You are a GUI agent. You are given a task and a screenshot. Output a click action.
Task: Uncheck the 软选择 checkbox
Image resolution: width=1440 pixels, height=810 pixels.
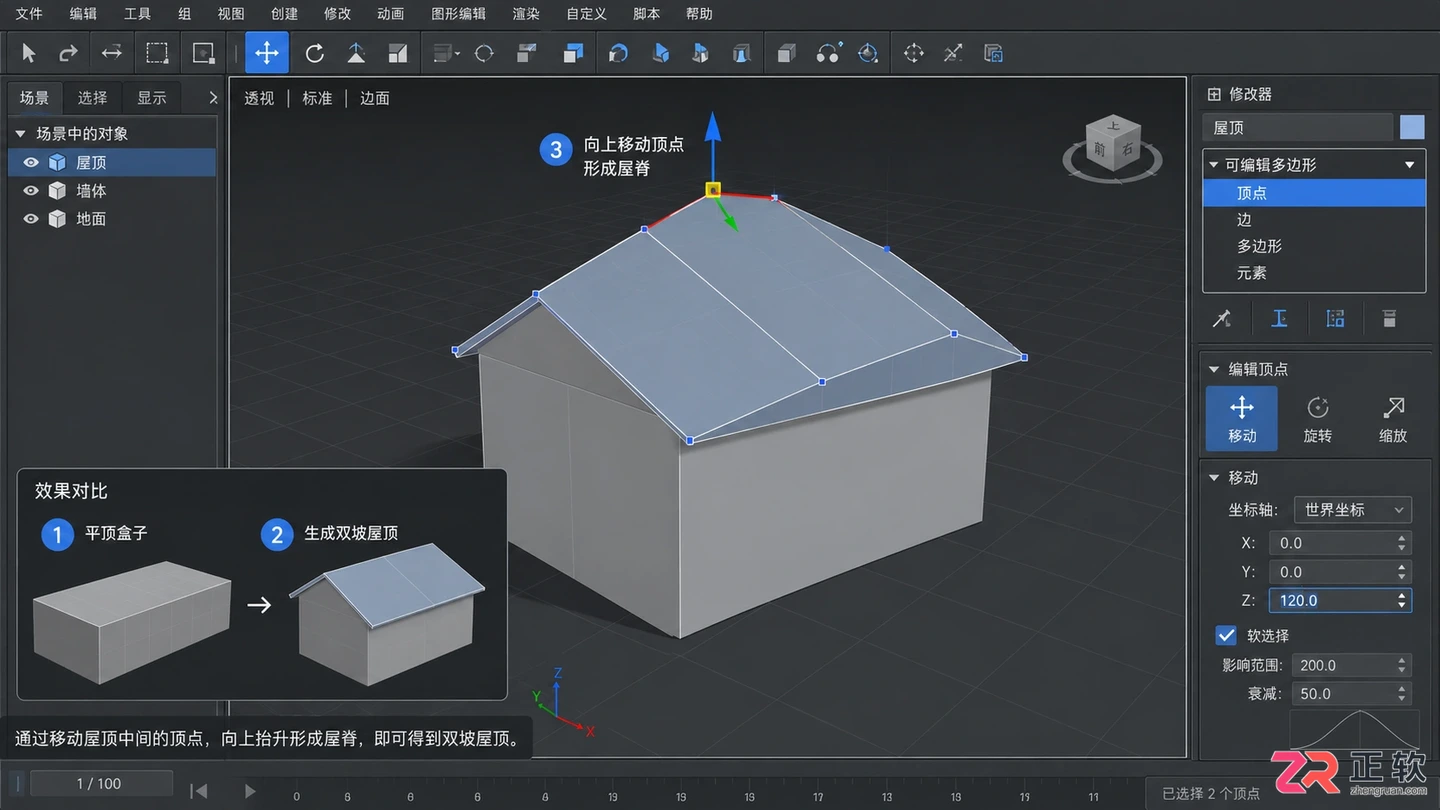[x=1226, y=635]
